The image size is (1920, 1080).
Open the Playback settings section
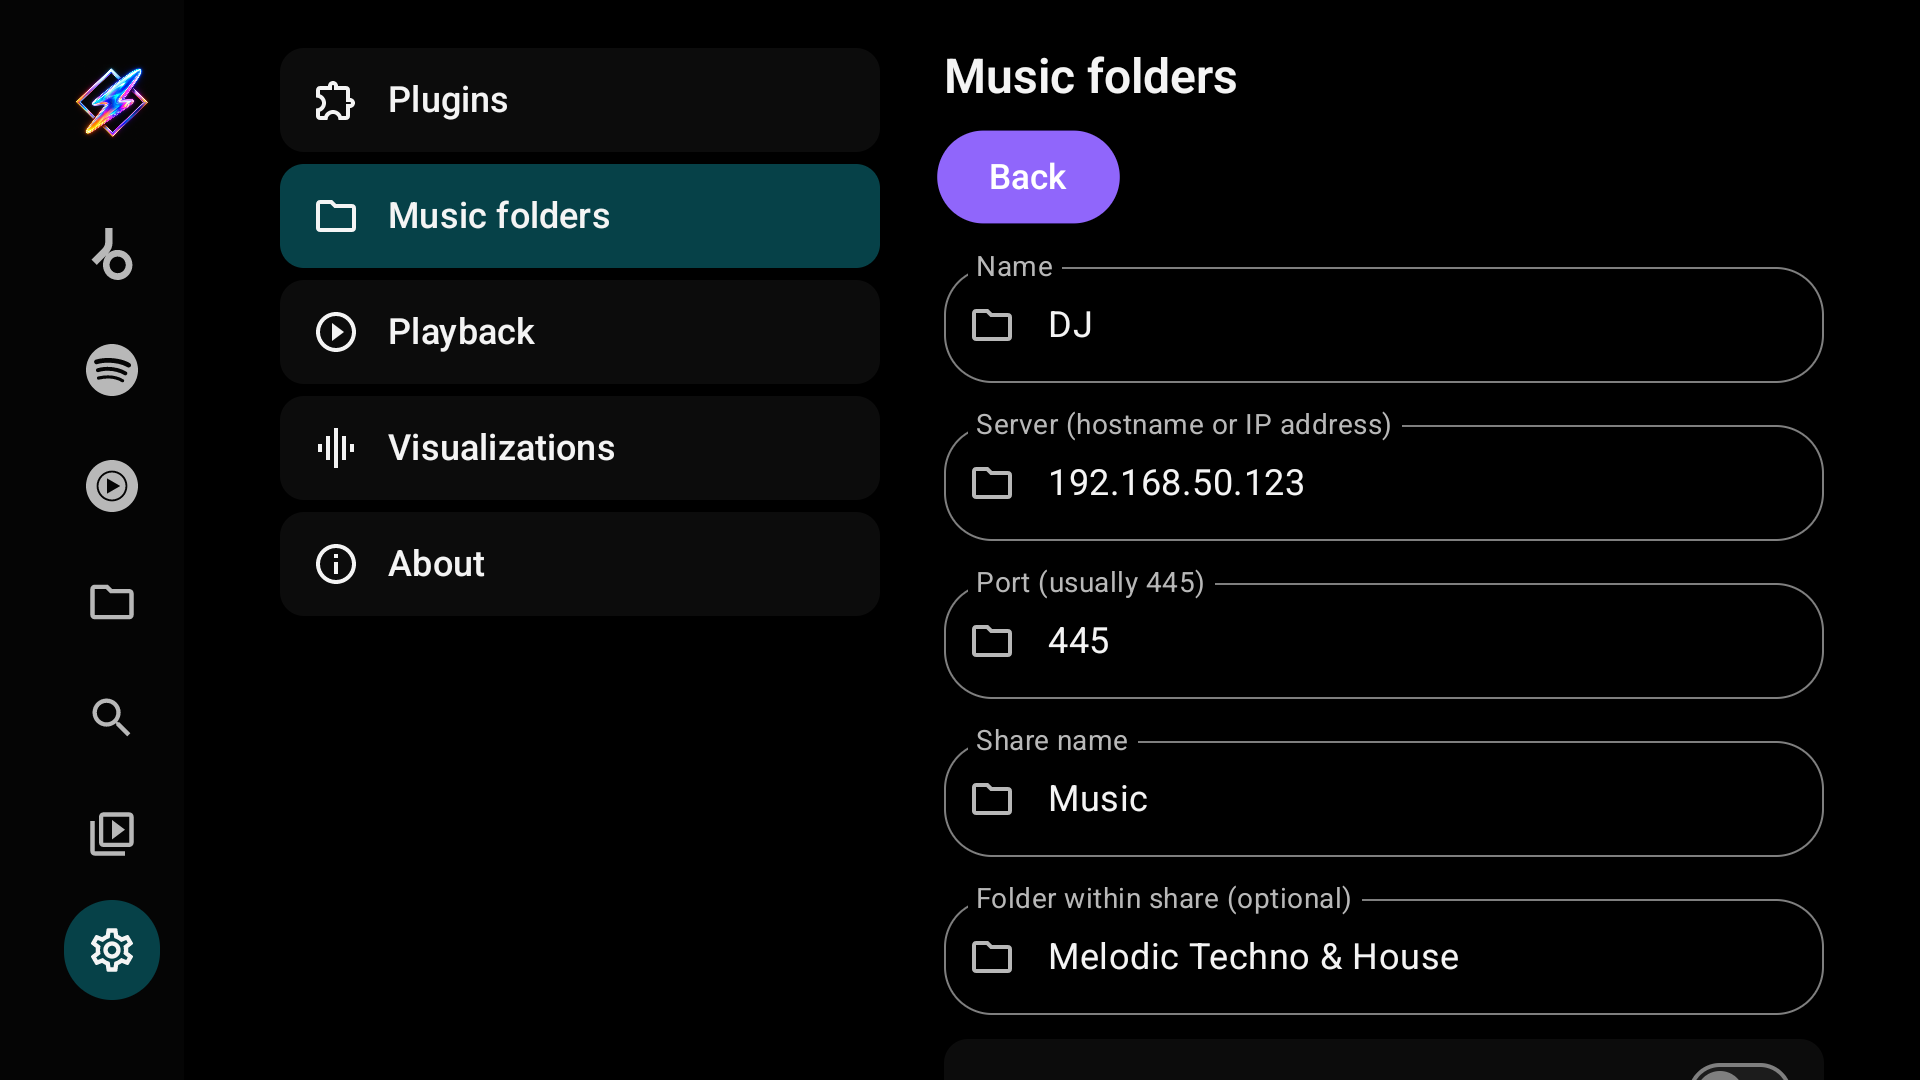[580, 332]
